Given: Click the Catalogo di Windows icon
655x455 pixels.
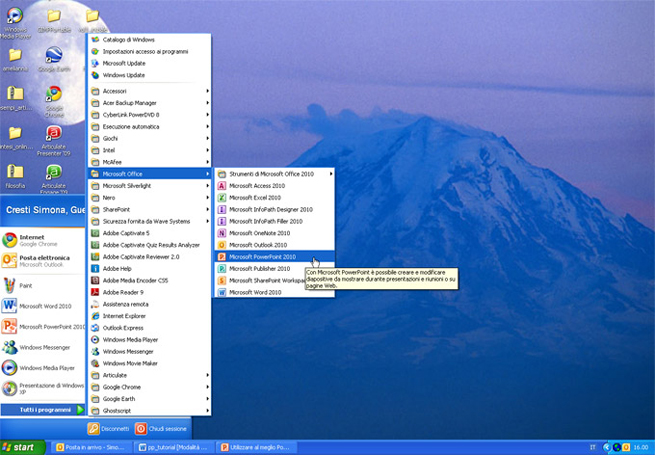Looking at the screenshot, I should 95,39.
